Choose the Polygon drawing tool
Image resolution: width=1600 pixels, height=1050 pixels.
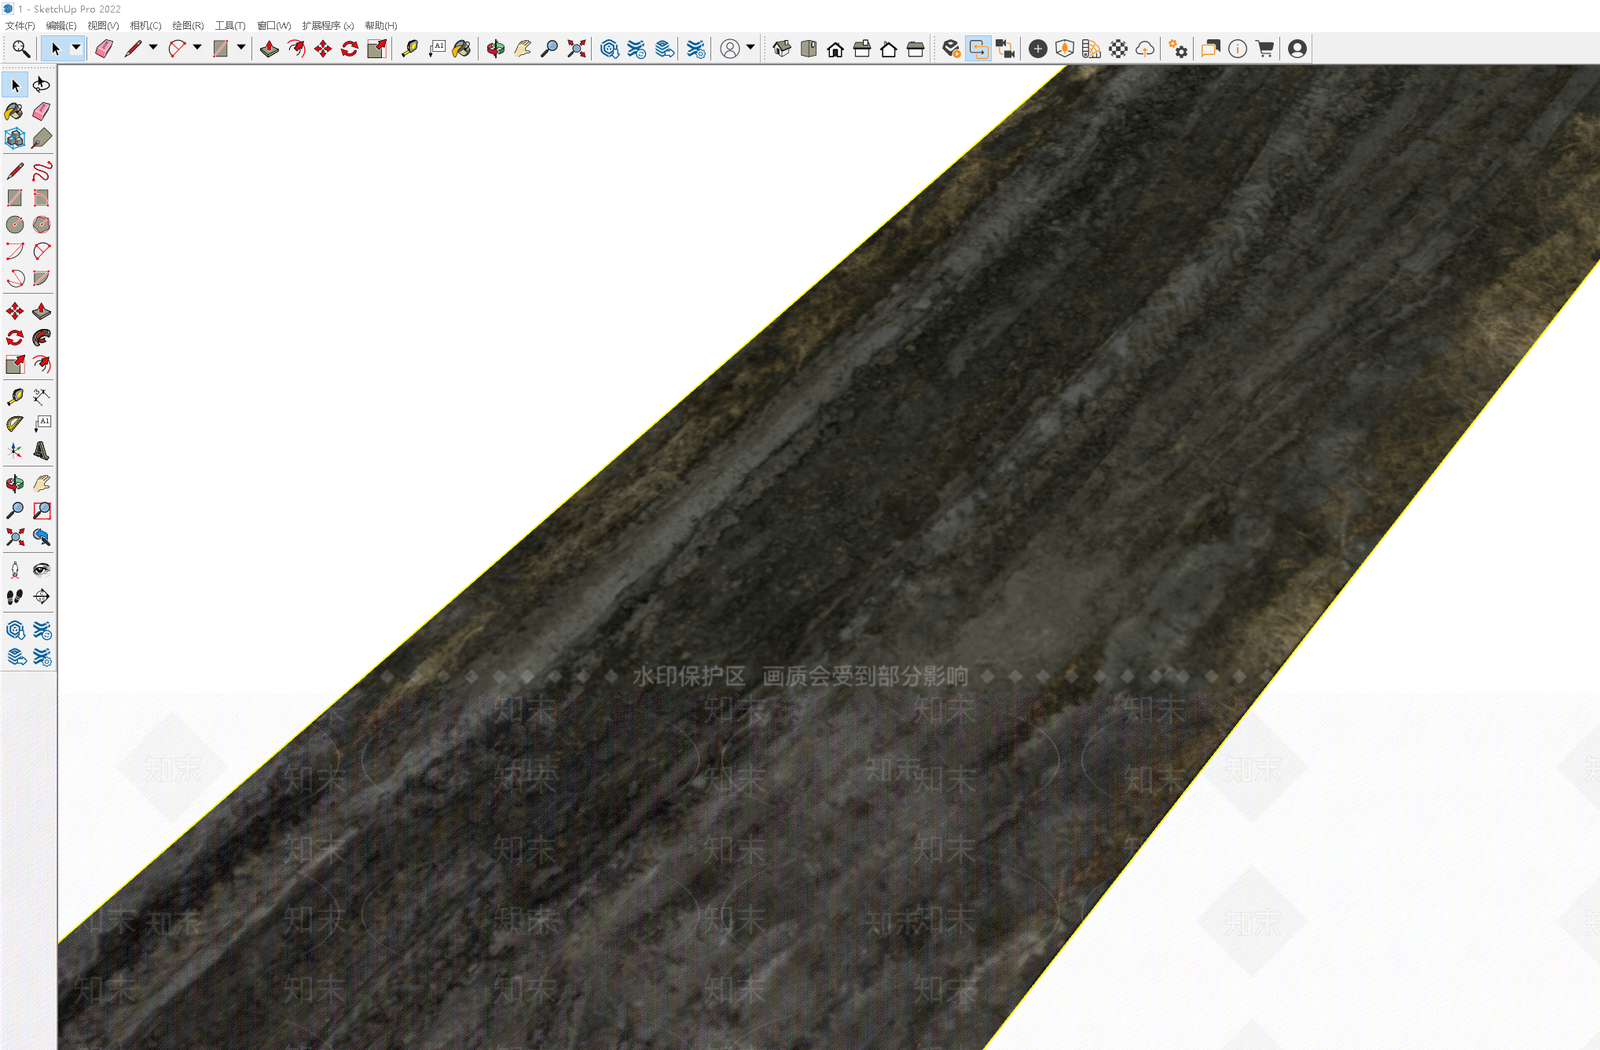coord(41,225)
